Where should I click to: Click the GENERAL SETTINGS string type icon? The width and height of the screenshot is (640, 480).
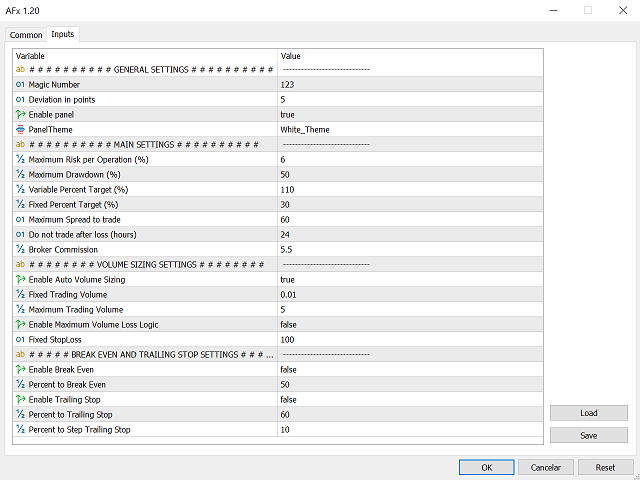point(20,70)
